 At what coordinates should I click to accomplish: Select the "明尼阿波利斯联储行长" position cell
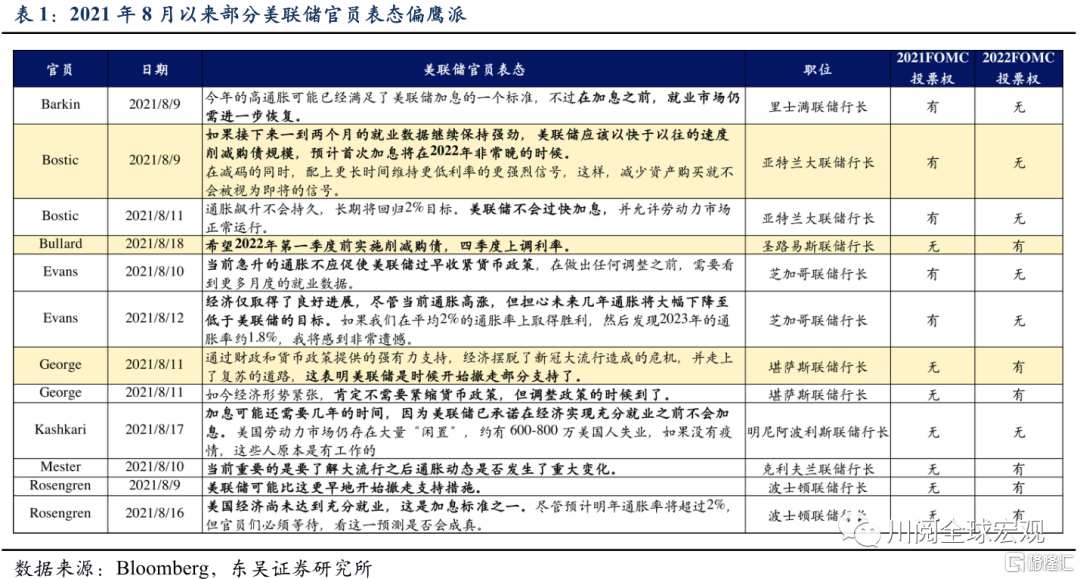point(818,432)
